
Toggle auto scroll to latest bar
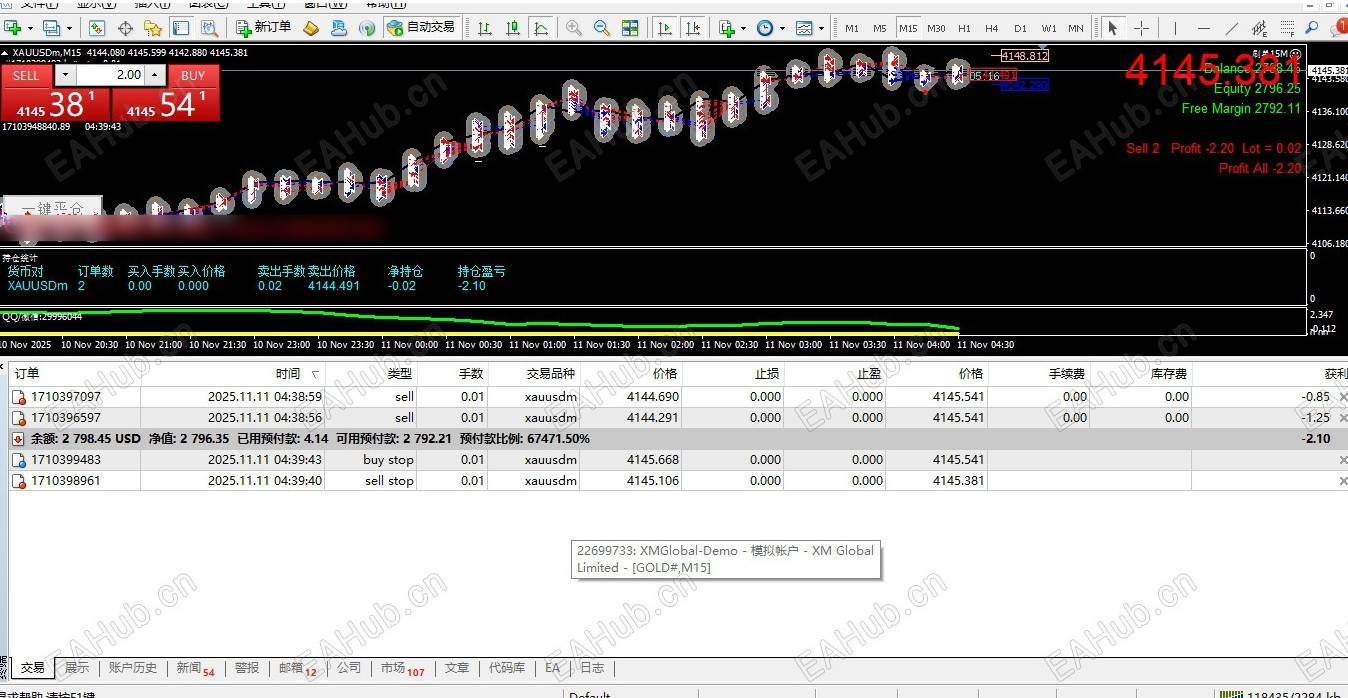(663, 28)
